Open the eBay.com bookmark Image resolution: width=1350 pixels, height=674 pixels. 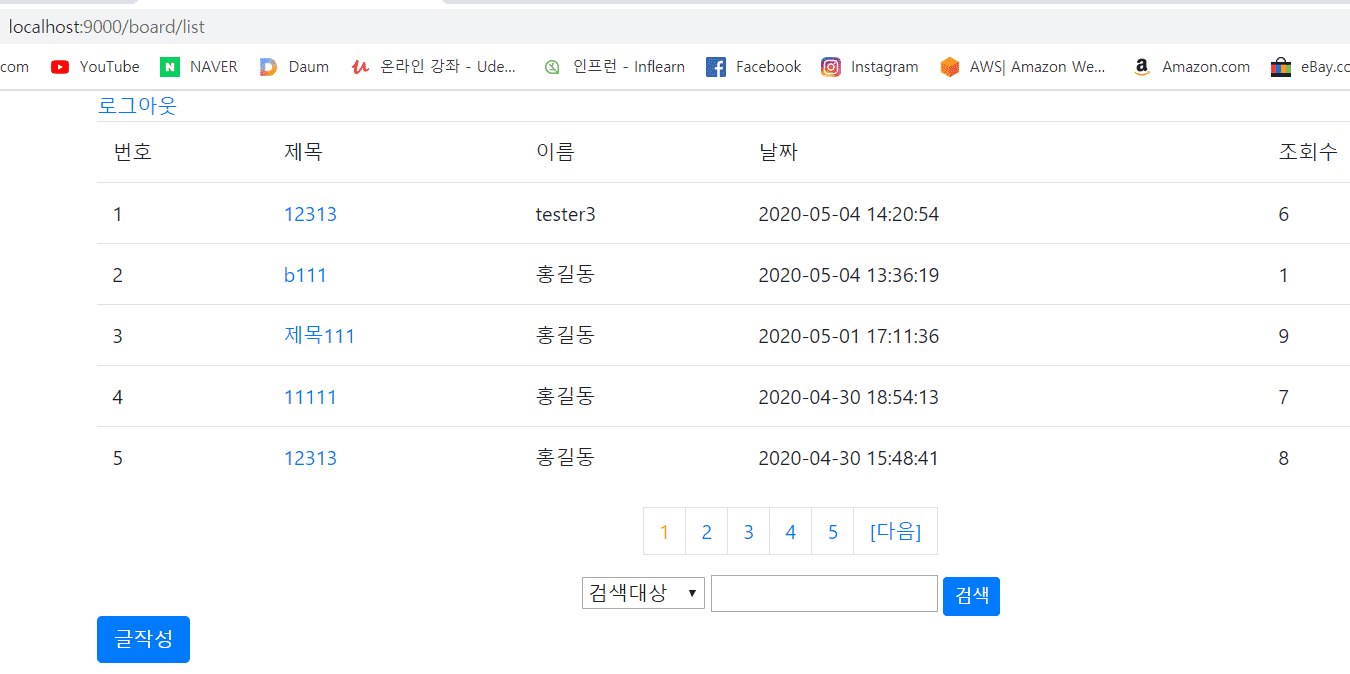coord(1309,67)
